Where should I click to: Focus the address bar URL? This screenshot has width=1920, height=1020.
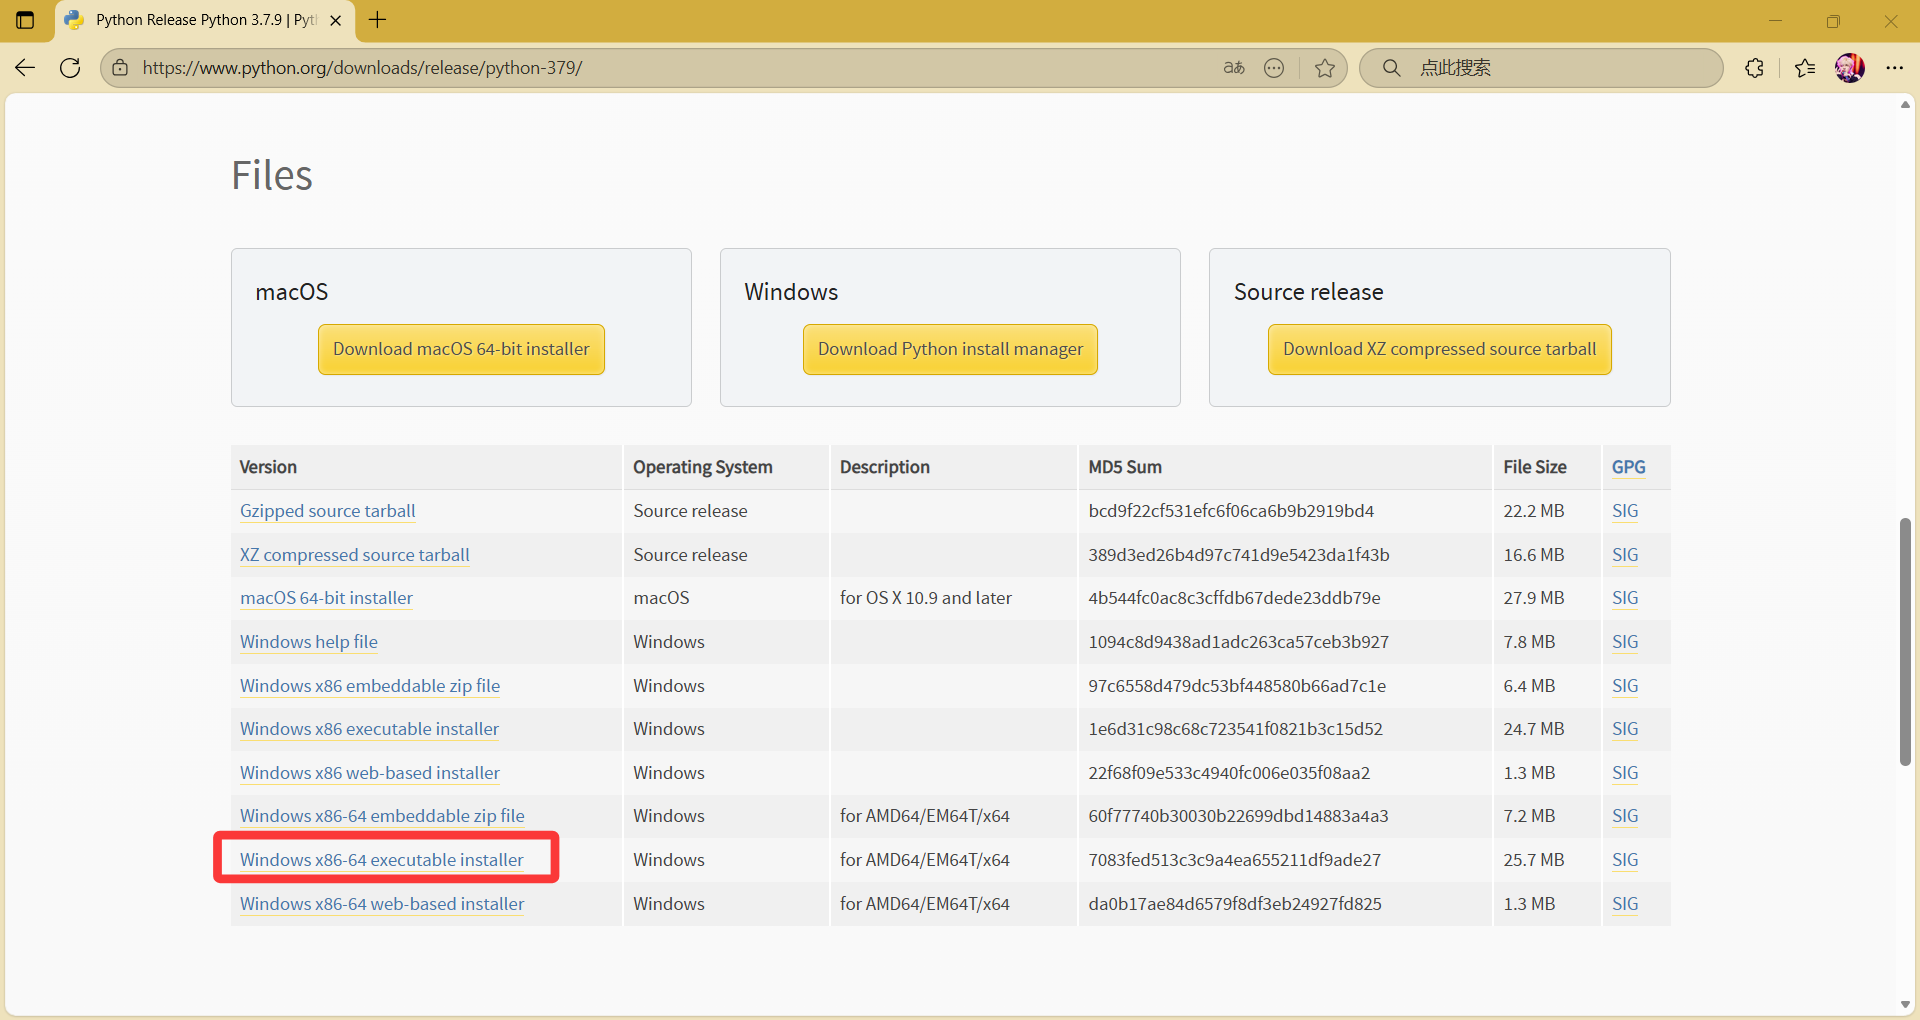point(362,68)
